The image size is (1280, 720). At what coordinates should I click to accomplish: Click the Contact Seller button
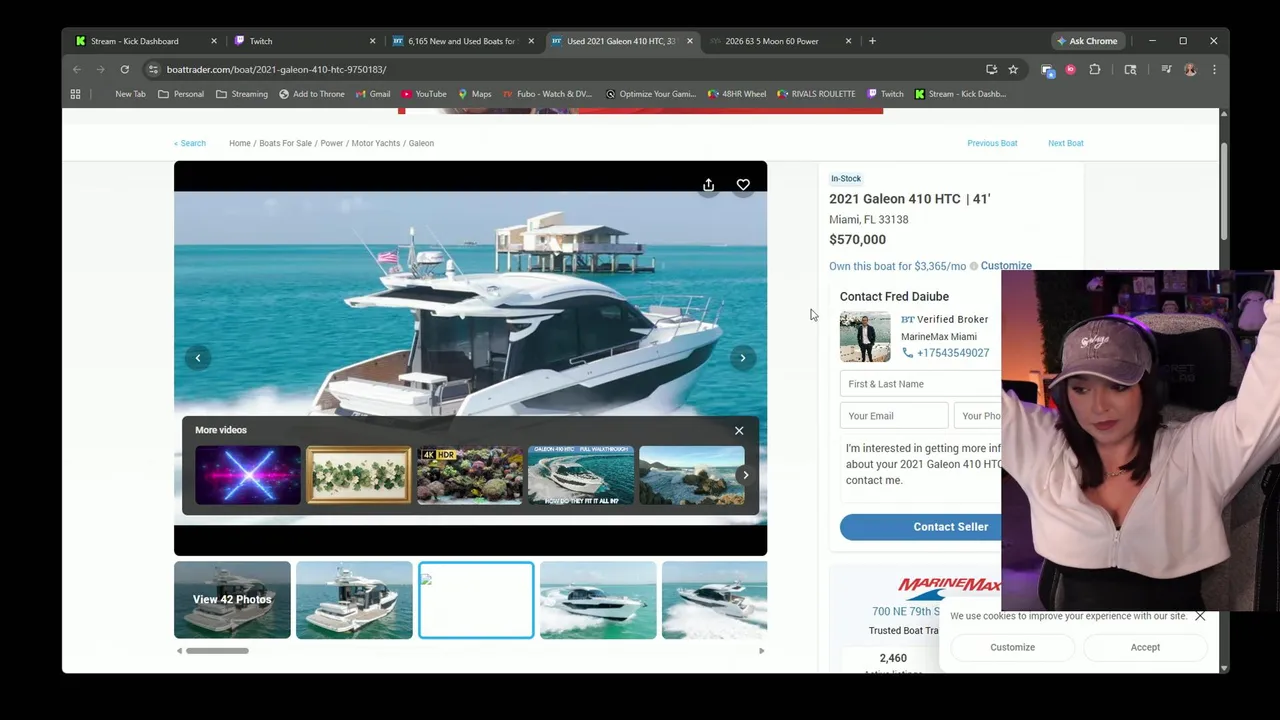pyautogui.click(x=920, y=527)
